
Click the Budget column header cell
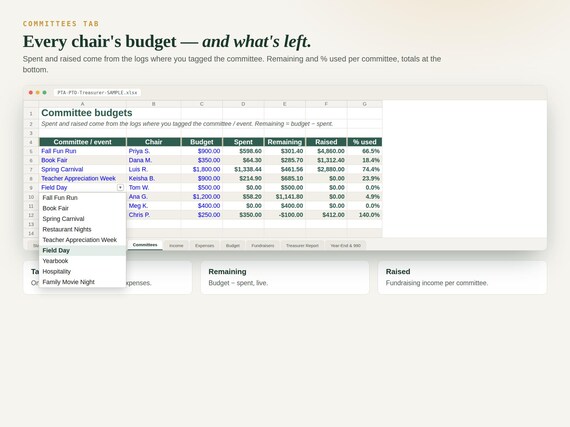[x=202, y=142]
